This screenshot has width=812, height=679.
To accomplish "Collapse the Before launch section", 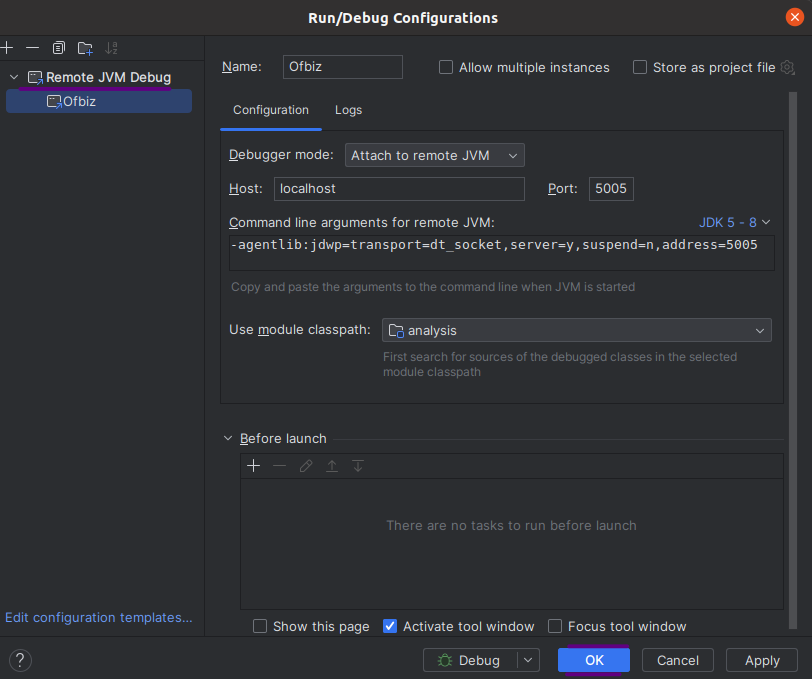I will click(x=228, y=438).
